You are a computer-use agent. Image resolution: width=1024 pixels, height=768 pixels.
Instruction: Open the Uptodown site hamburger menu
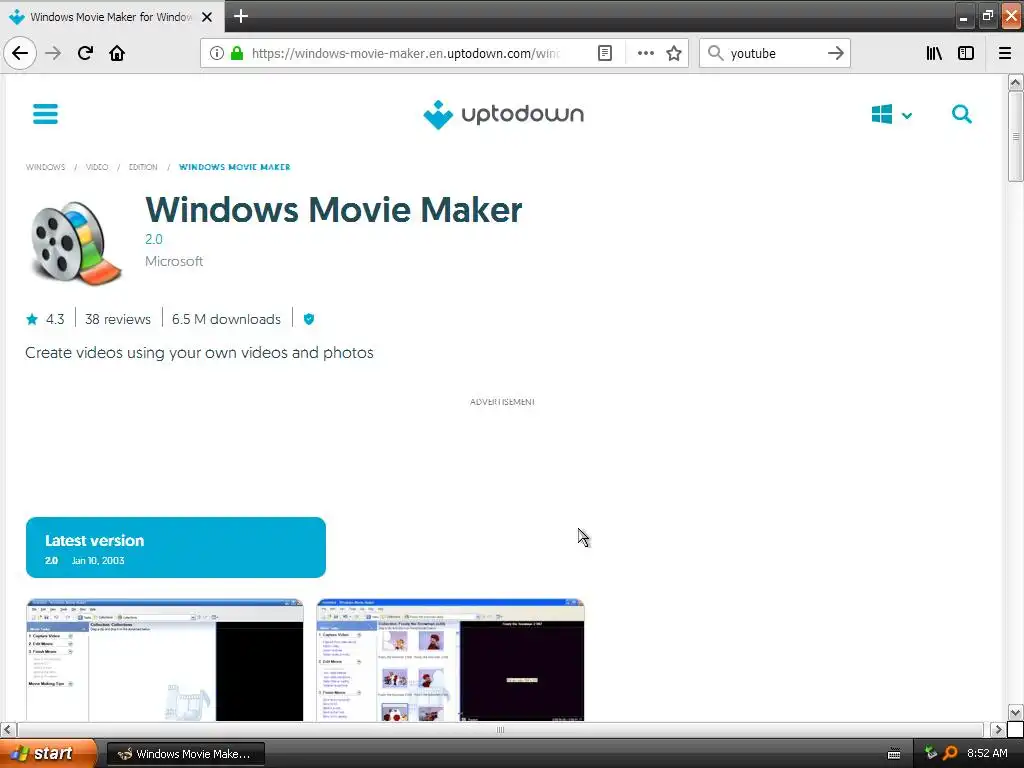(x=45, y=114)
